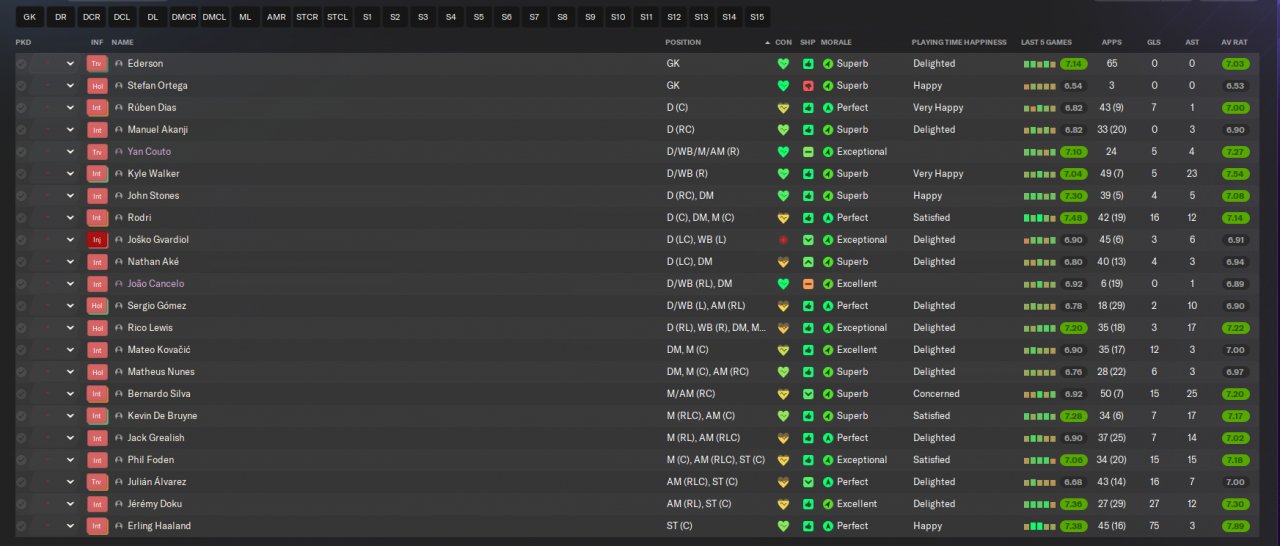Screen dimensions: 1280x546
Task: Click Erling Haaland's morale arrow icon
Action: click(828, 525)
